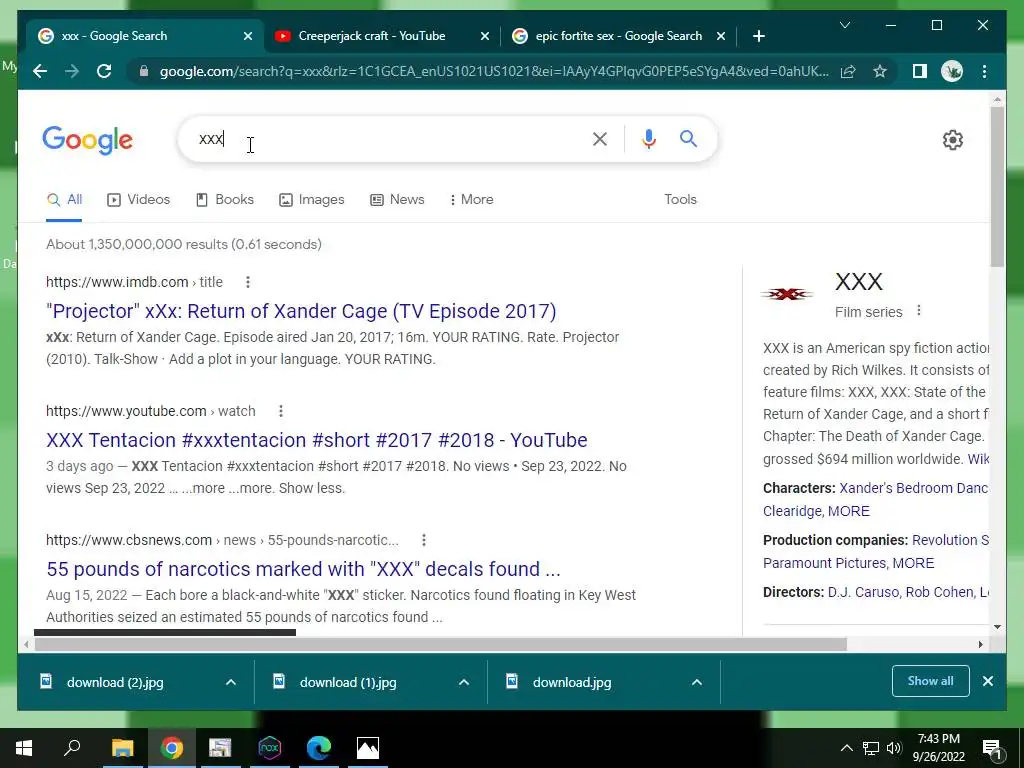
Task: Bookmark this tab with star icon
Action: pos(880,71)
